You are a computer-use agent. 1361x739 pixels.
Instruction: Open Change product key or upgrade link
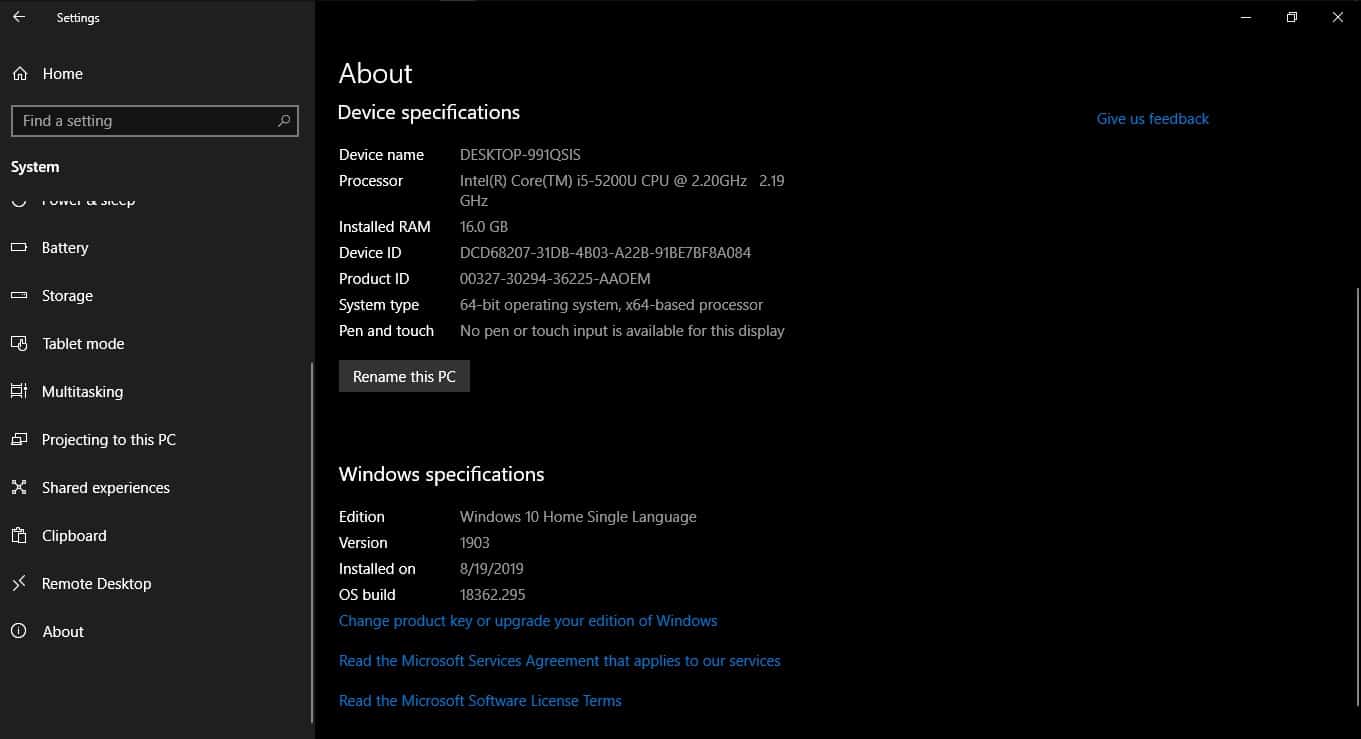pyautogui.click(x=528, y=621)
